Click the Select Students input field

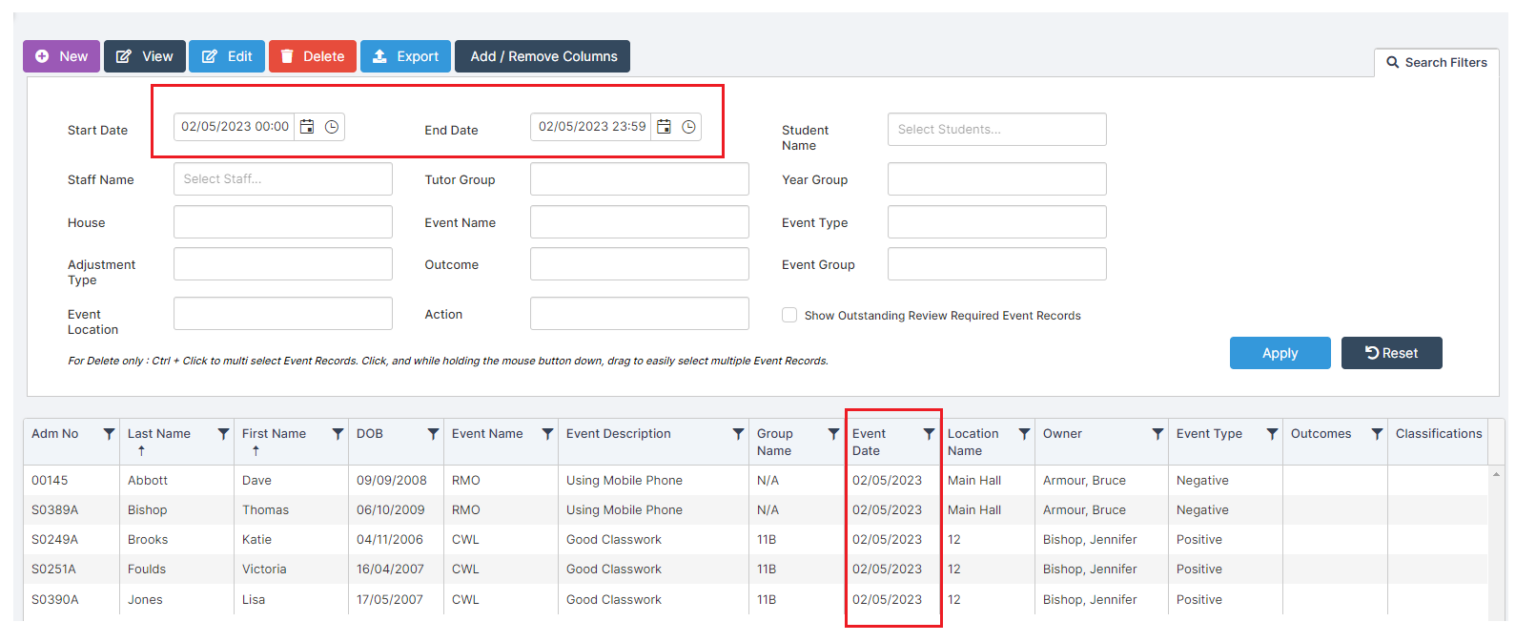[996, 129]
